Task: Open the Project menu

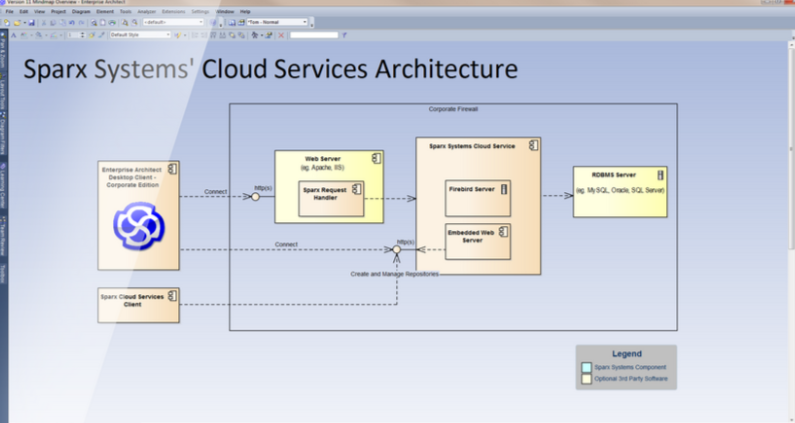Action: coord(58,11)
